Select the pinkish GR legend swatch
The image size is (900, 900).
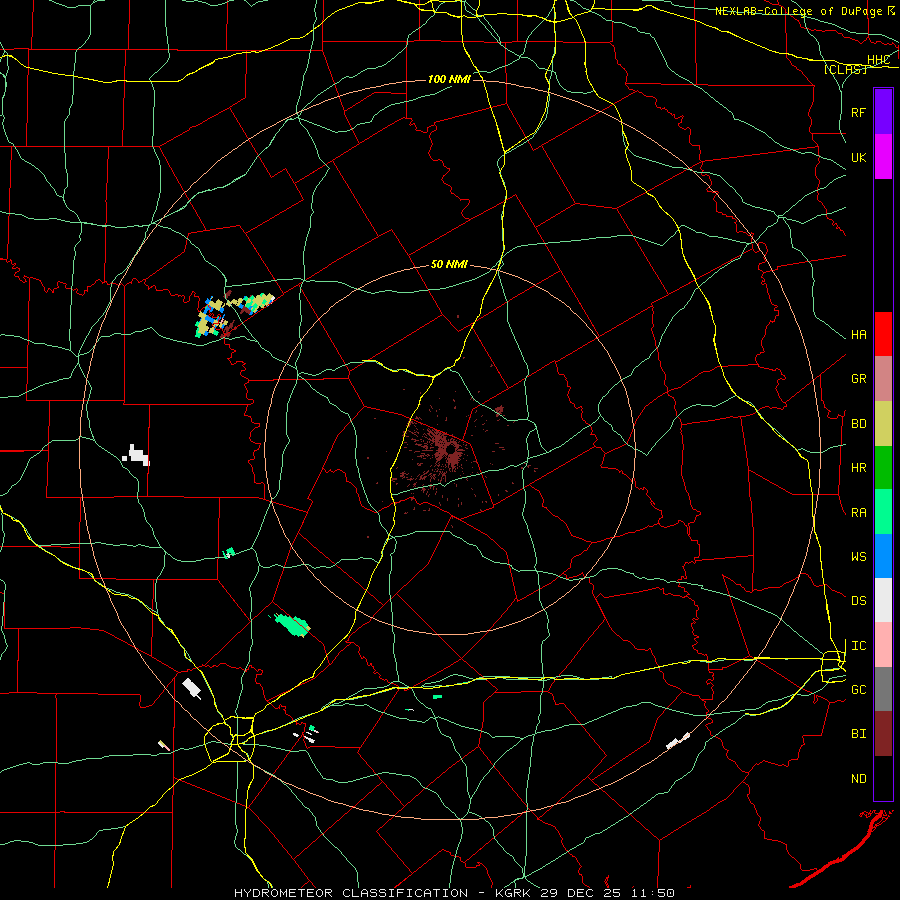(883, 378)
